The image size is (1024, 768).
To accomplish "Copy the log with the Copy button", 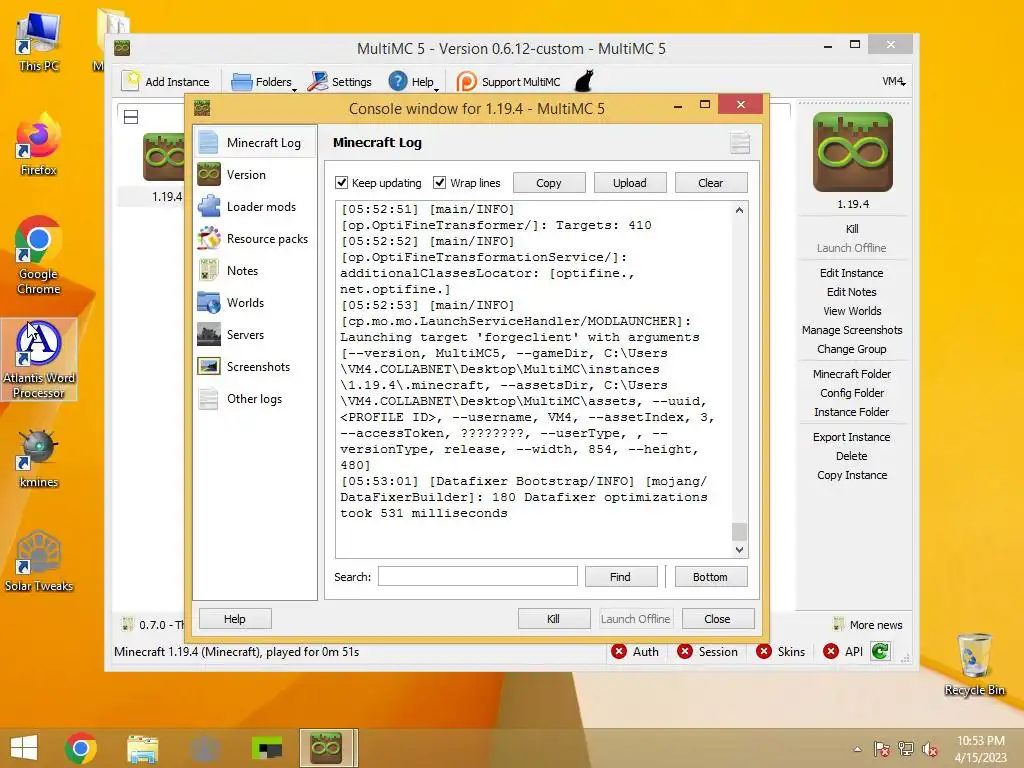I will click(549, 183).
